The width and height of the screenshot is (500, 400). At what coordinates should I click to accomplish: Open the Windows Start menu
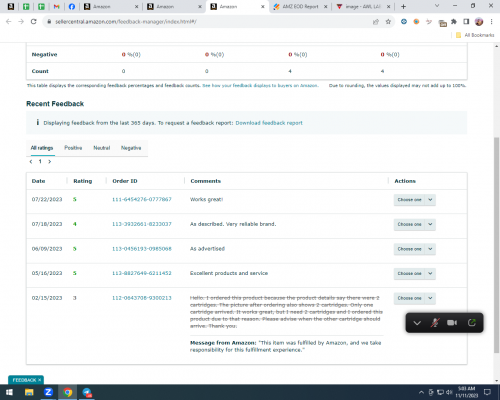pos(9,392)
